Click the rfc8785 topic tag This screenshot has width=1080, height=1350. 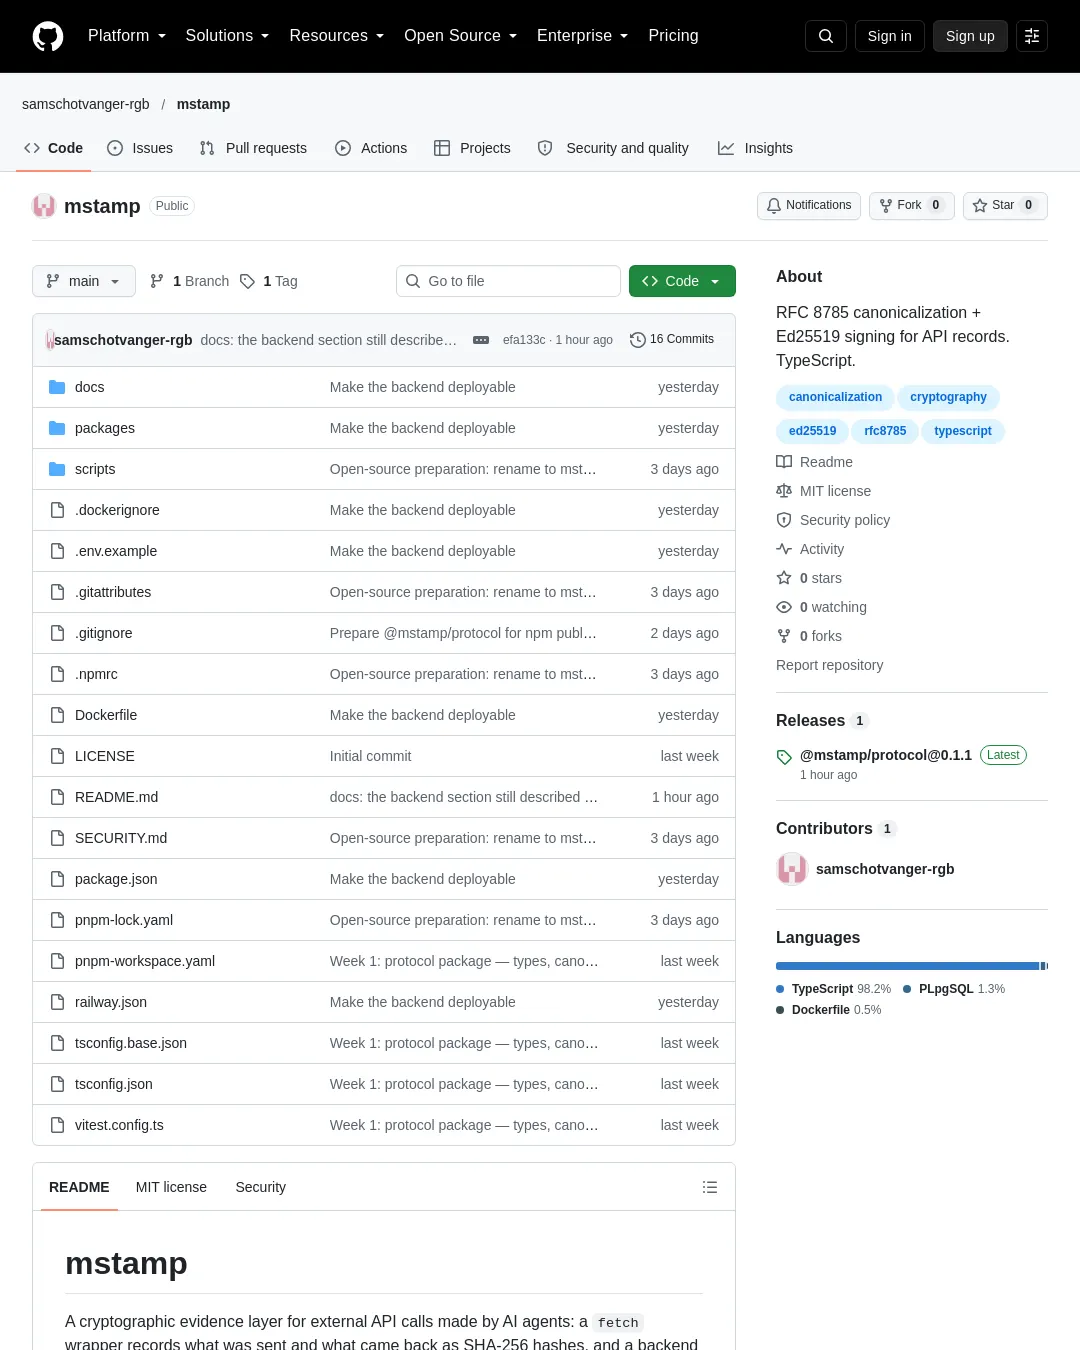pyautogui.click(x=885, y=431)
